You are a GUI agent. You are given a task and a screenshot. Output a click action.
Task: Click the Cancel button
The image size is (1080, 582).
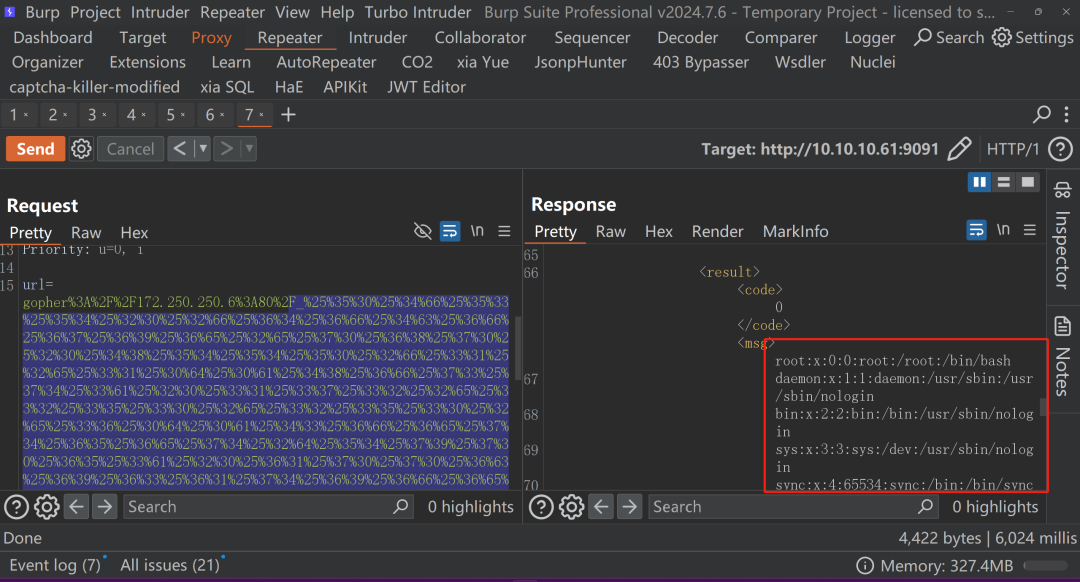click(131, 149)
